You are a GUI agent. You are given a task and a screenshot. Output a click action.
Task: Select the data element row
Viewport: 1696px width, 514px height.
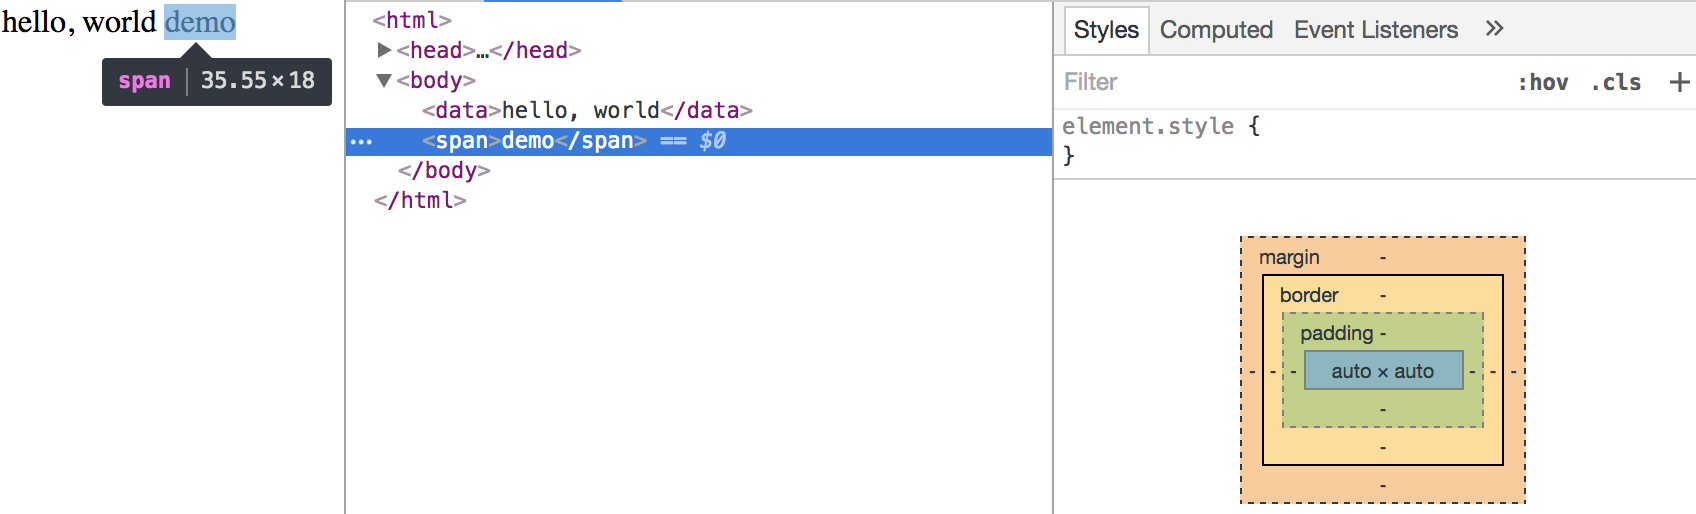[x=586, y=110]
